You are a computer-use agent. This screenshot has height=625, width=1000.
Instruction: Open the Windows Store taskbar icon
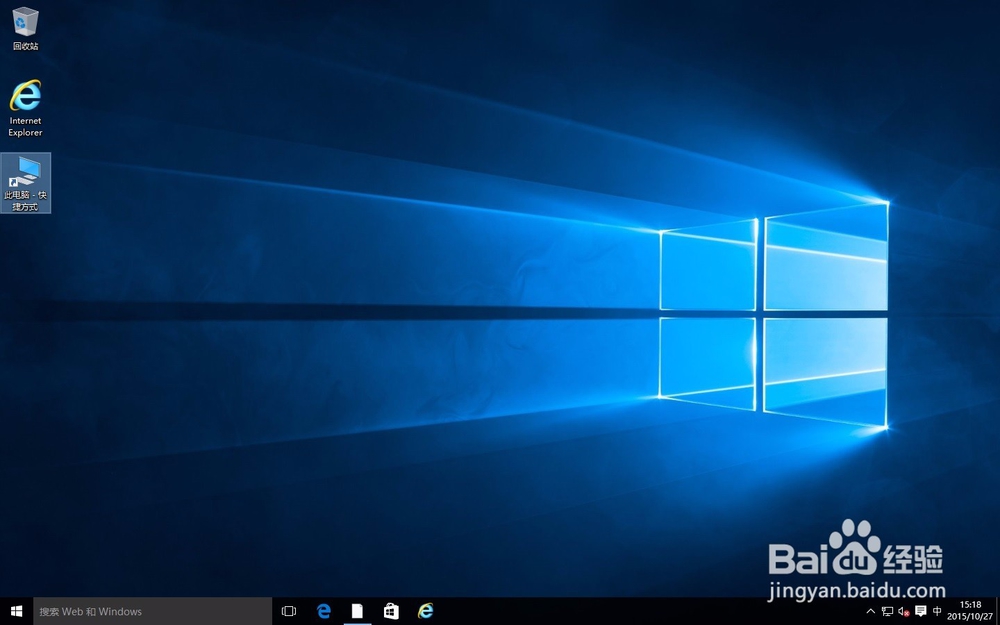tap(391, 611)
